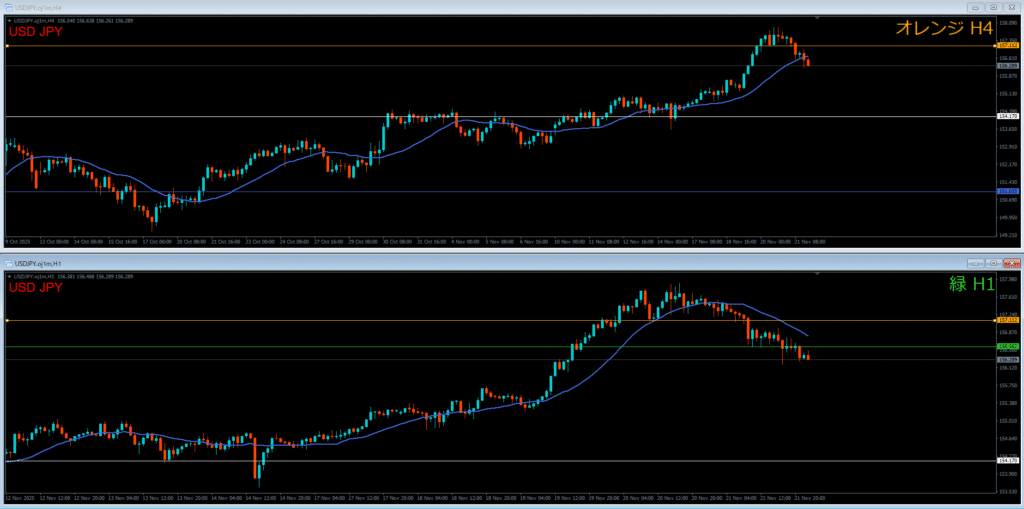
Task: Click the red 'USD JPY' label in H4 chart
Action: tap(35, 32)
